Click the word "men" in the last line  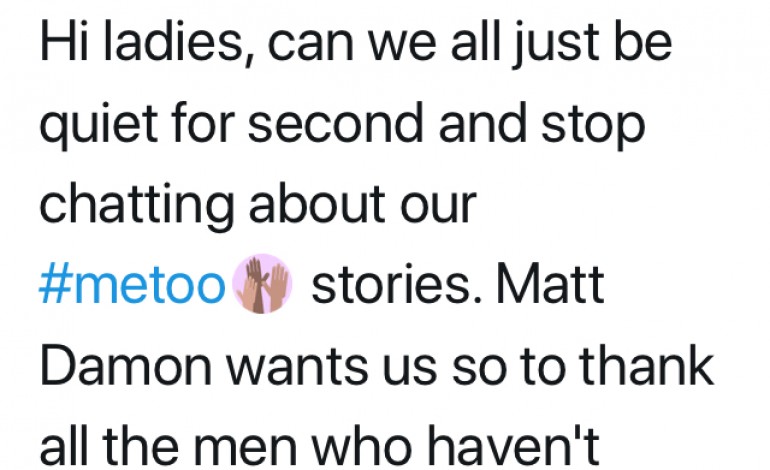pos(245,449)
